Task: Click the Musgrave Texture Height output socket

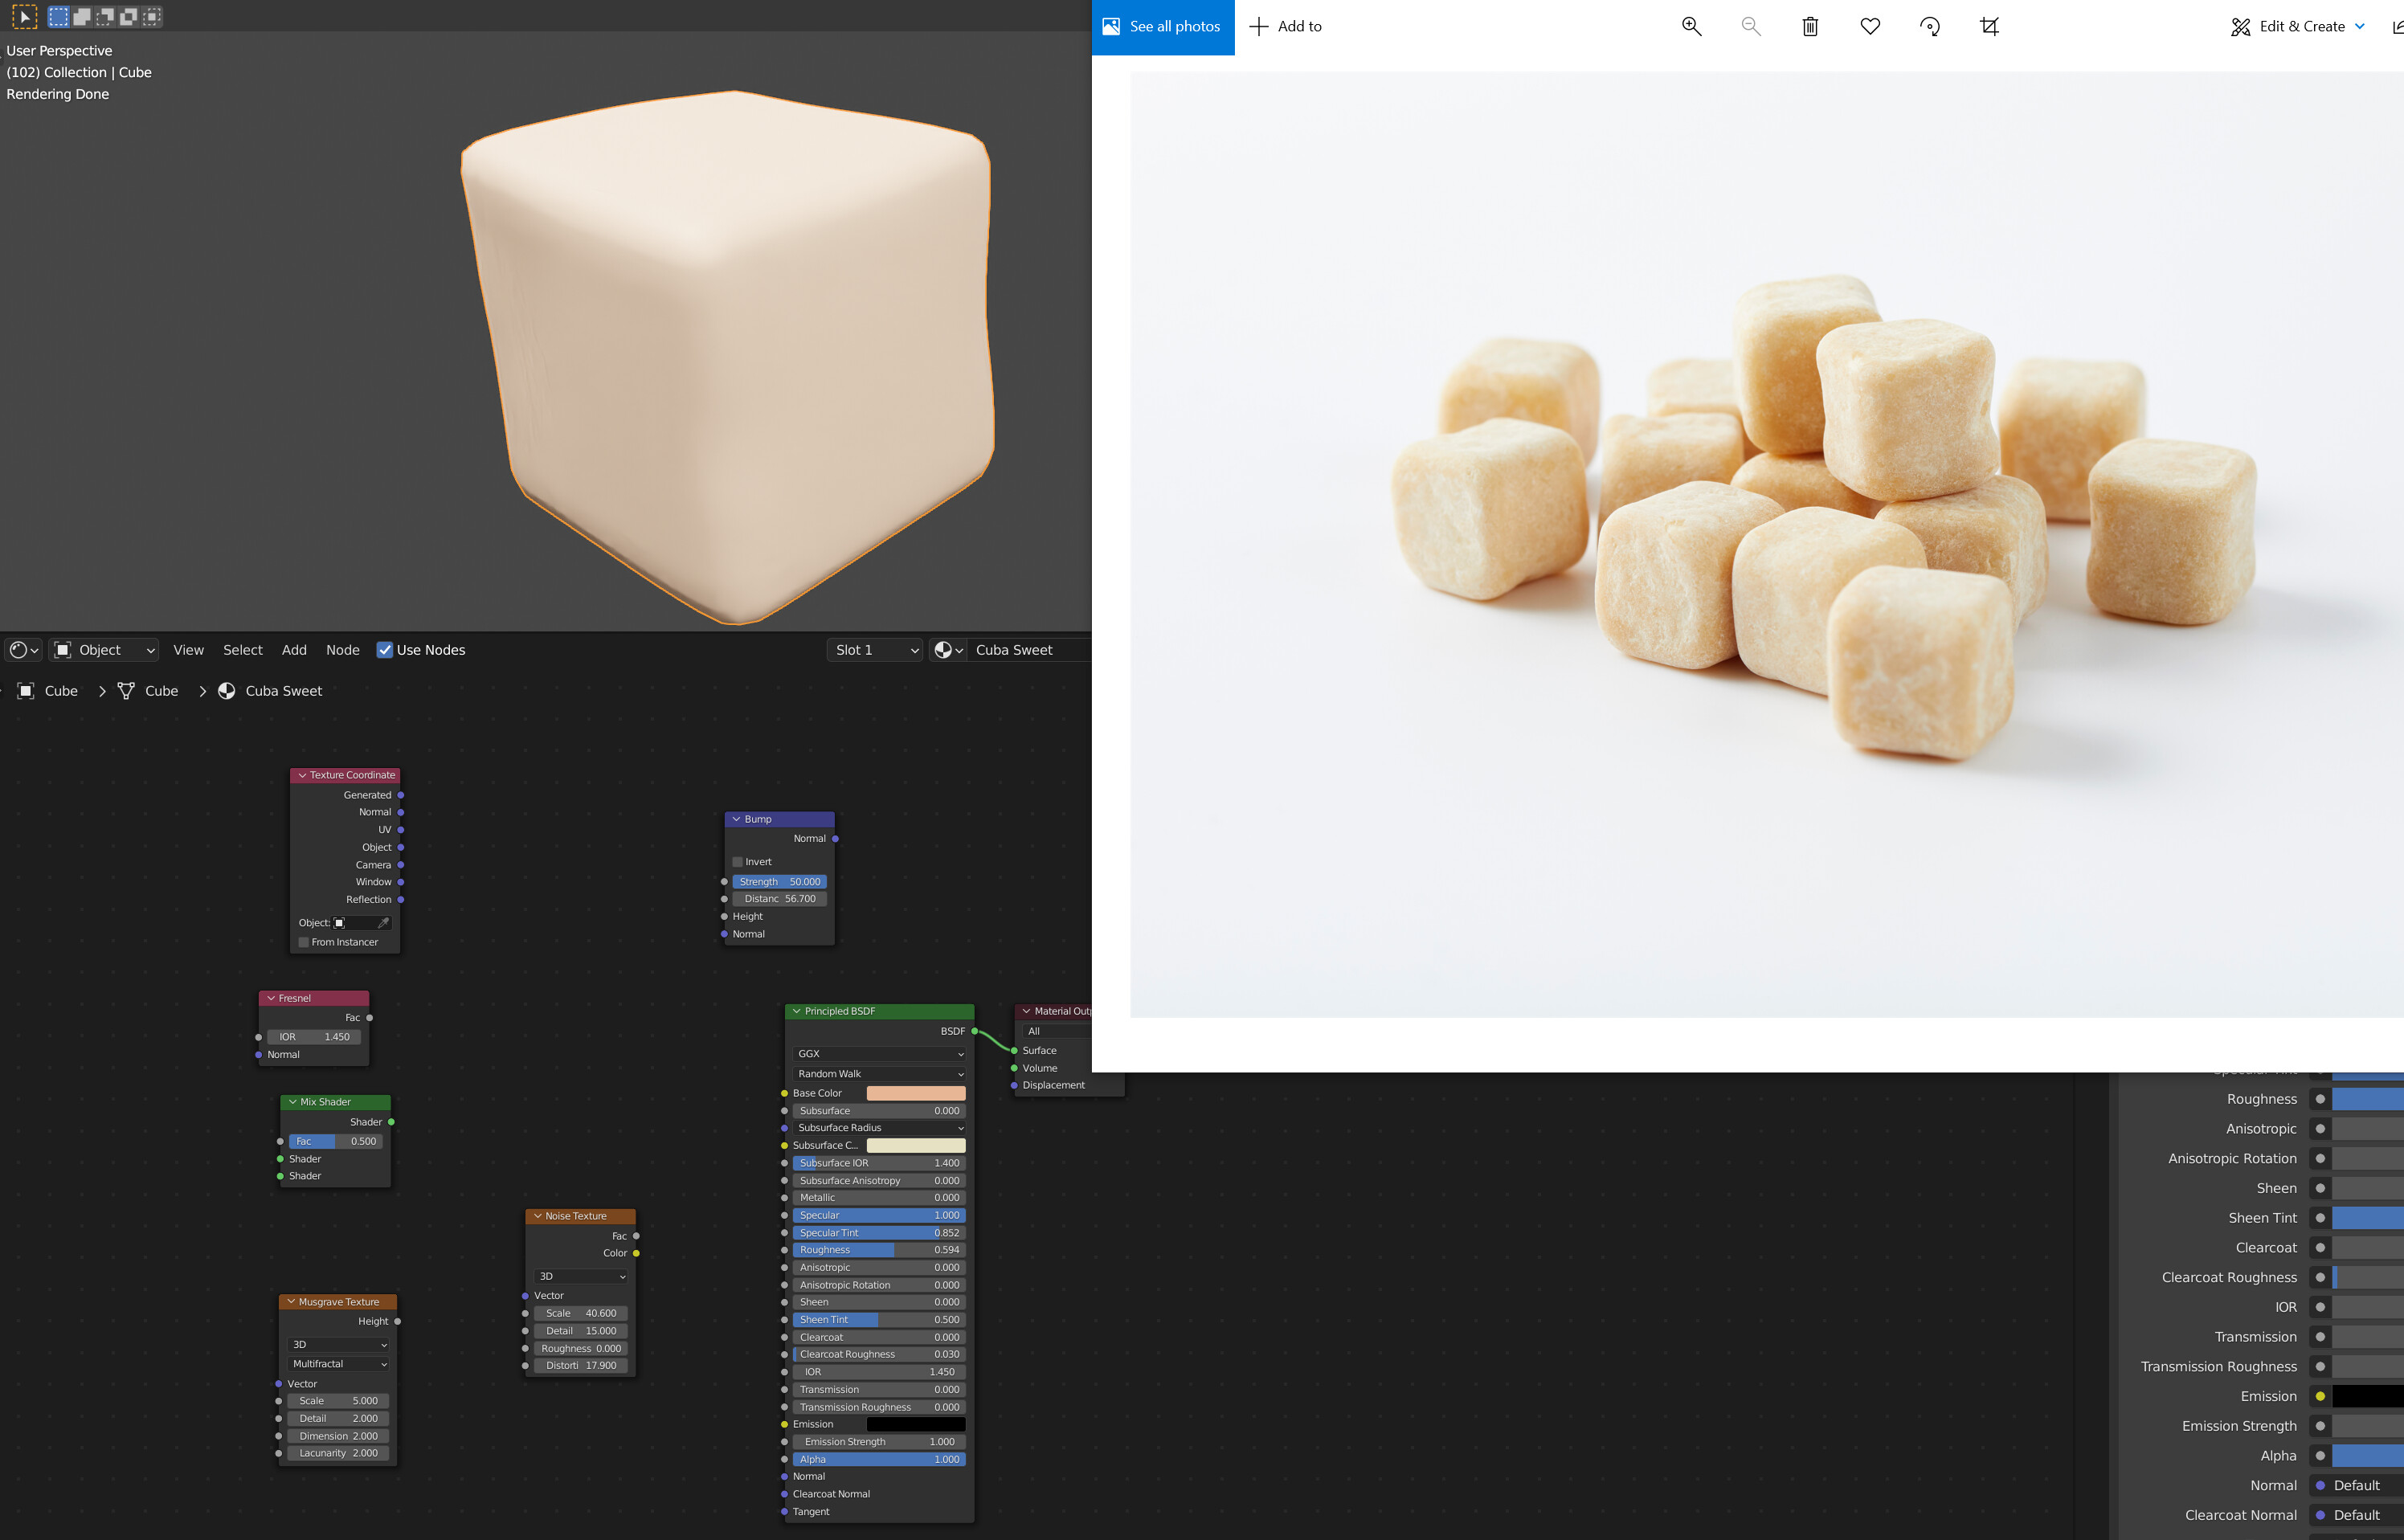Action: (397, 1322)
